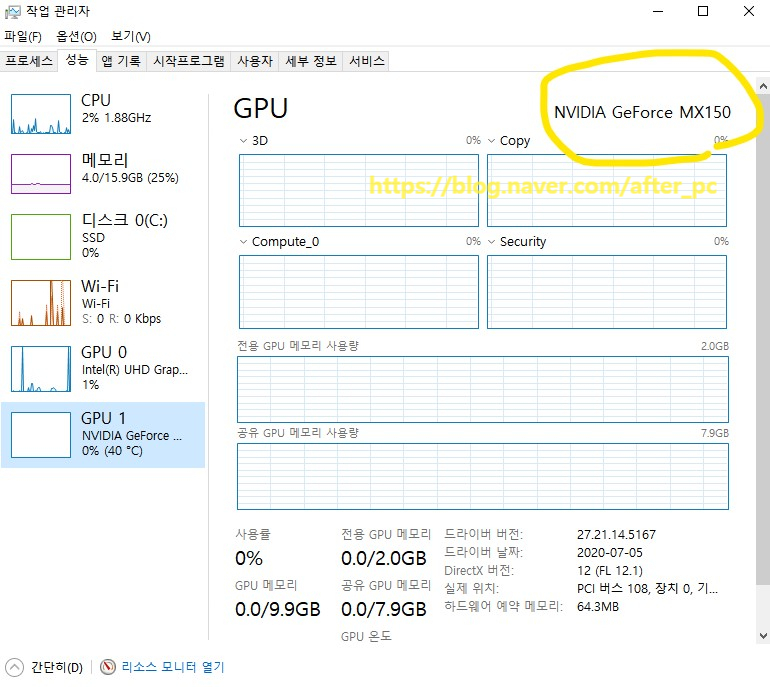Click the Task Manager title bar icon
The image size is (770, 687).
[13, 12]
